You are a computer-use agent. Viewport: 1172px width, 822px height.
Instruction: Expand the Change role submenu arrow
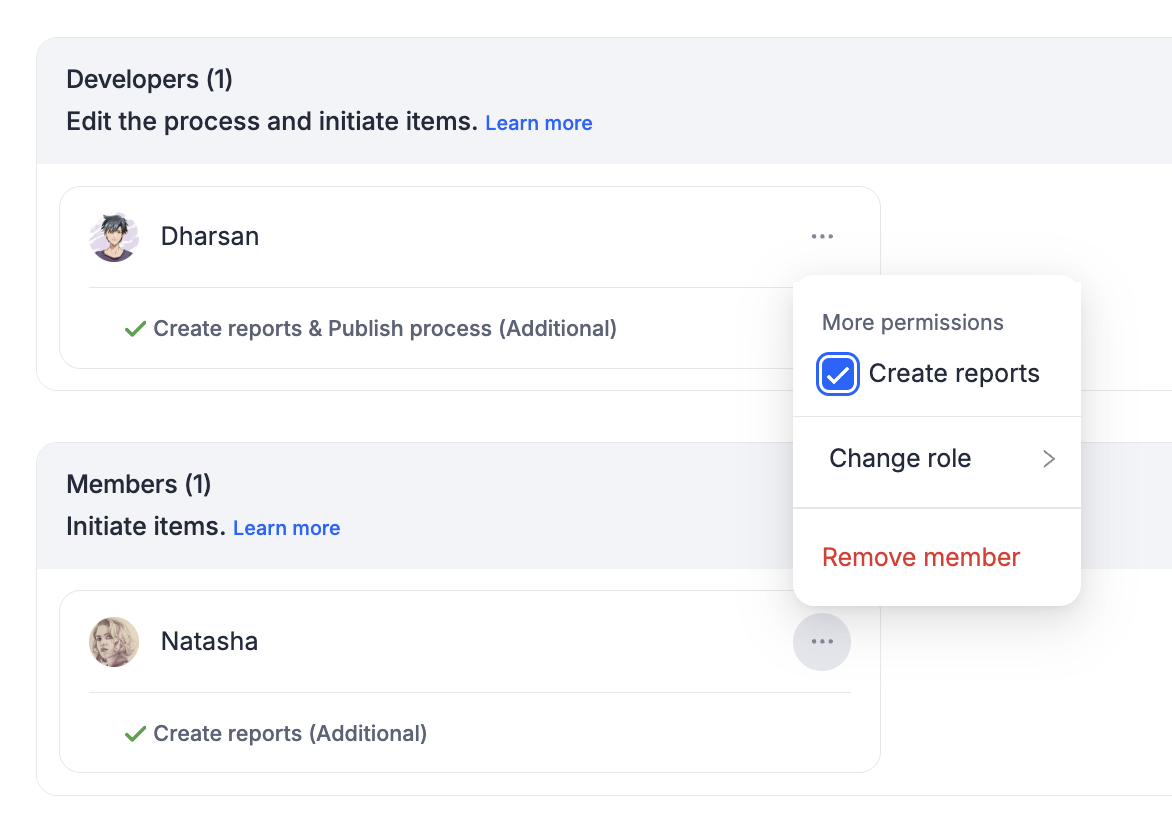click(x=1048, y=459)
